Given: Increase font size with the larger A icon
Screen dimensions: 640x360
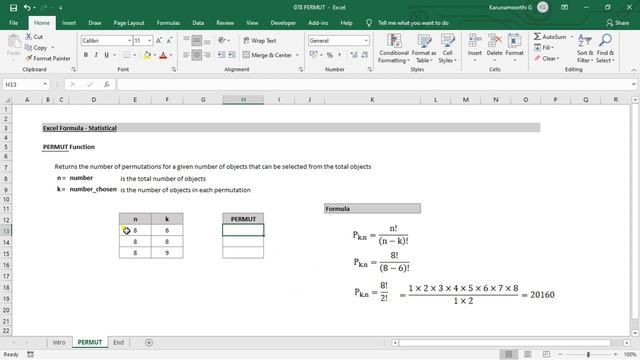Looking at the screenshot, I should [x=159, y=40].
